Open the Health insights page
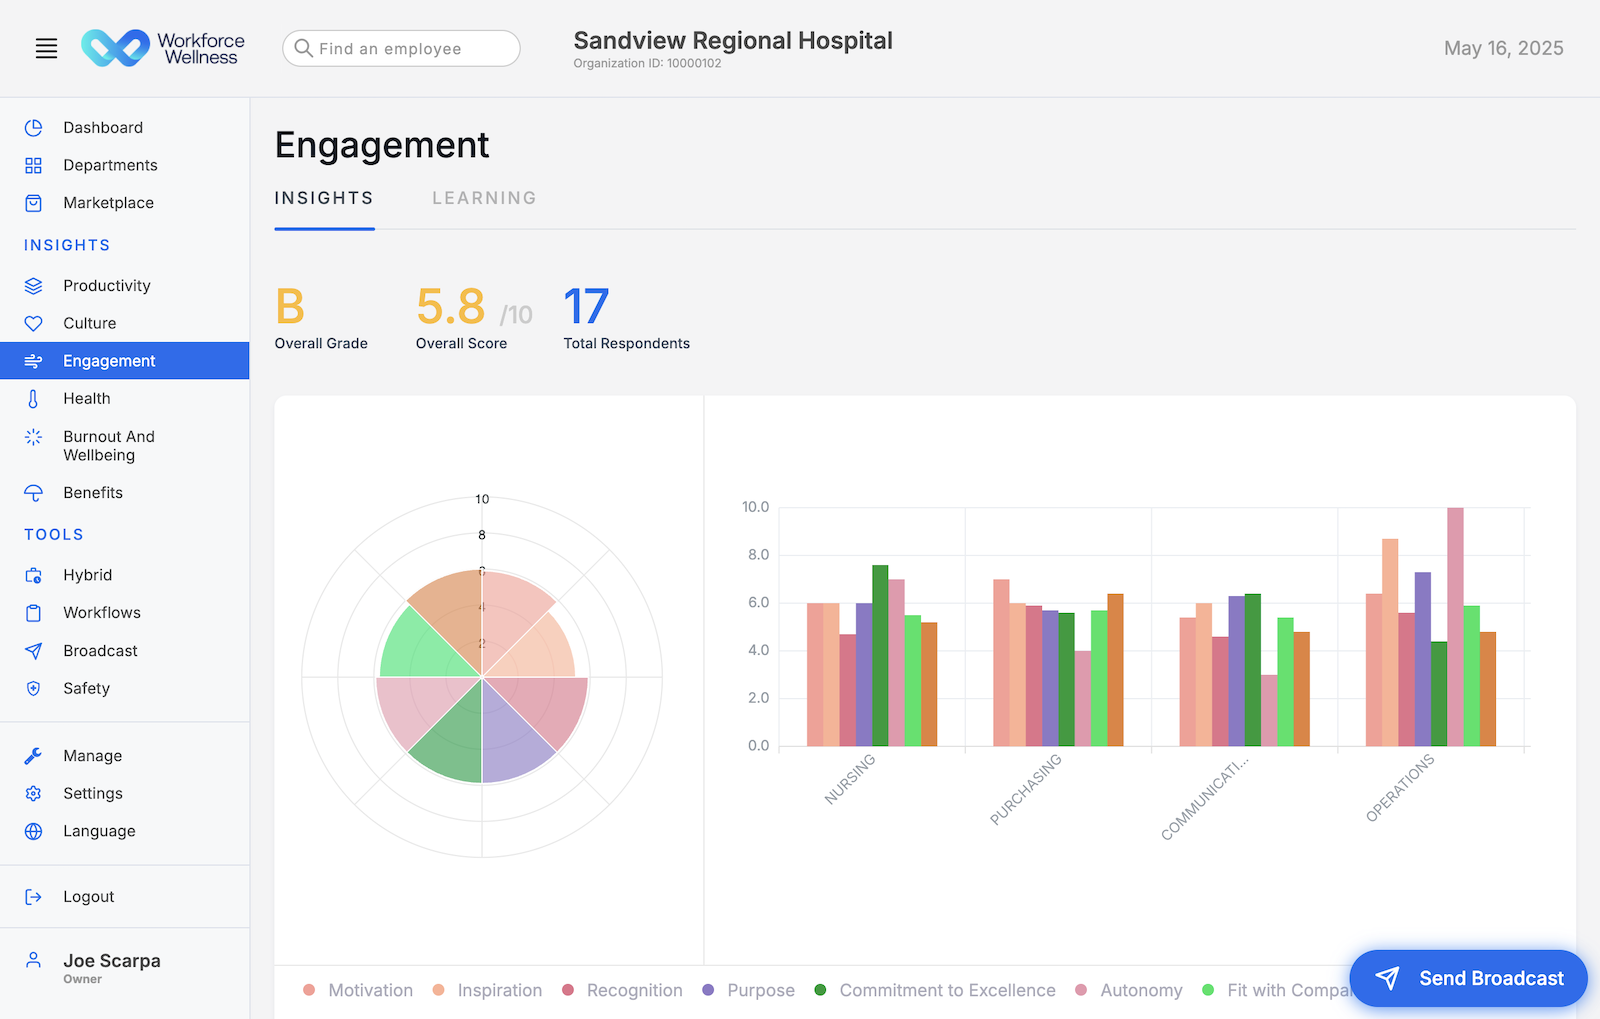This screenshot has height=1019, width=1600. point(87,398)
